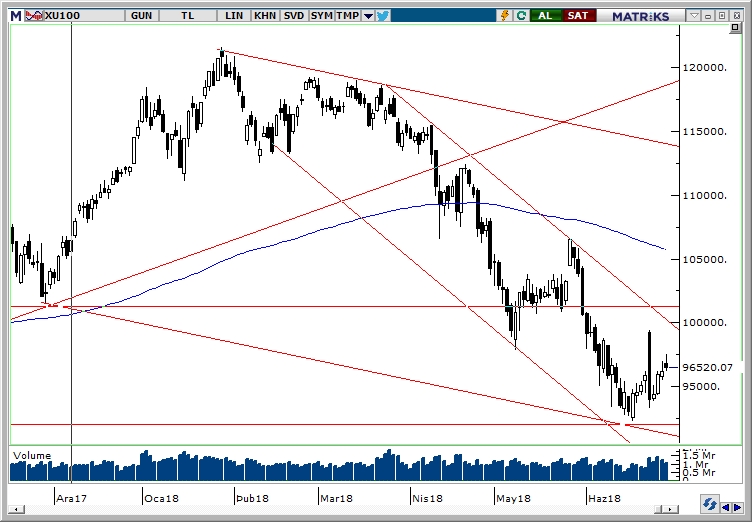This screenshot has width=752, height=522.
Task: Click the horizontal scrollbar thumb
Action: pyautogui.click(x=660, y=509)
